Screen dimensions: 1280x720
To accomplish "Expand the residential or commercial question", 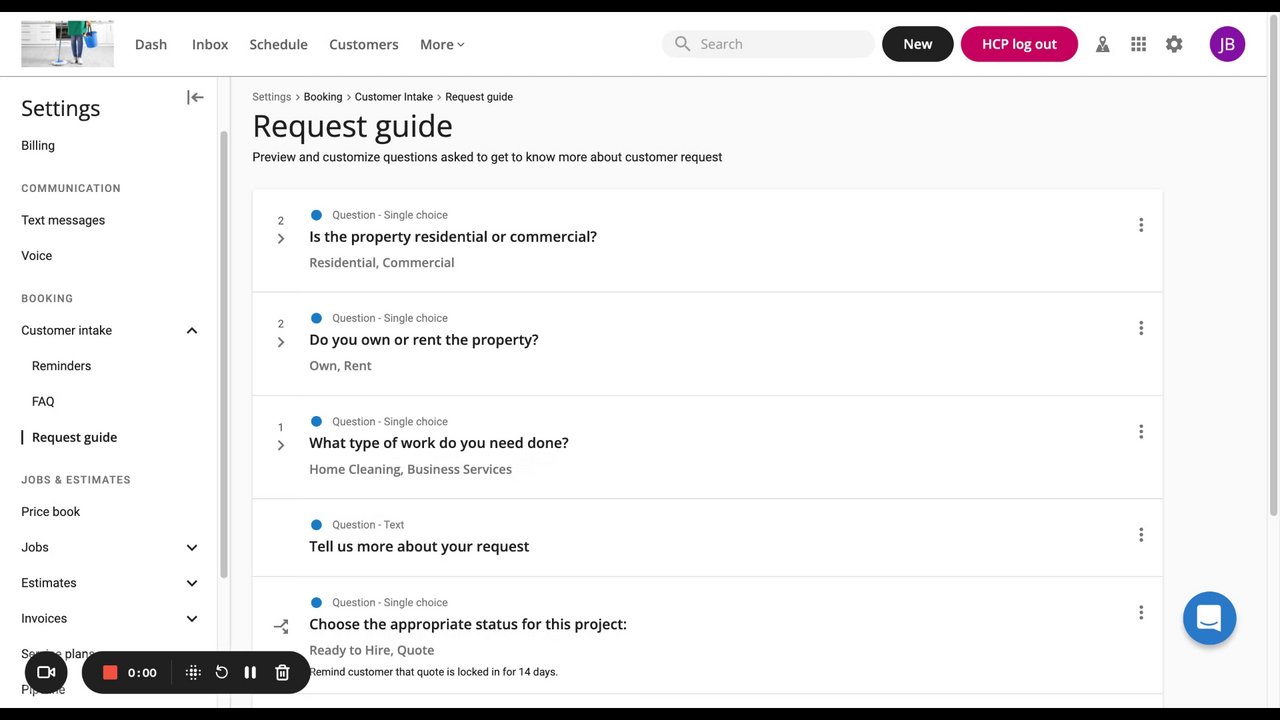I will click(x=281, y=239).
